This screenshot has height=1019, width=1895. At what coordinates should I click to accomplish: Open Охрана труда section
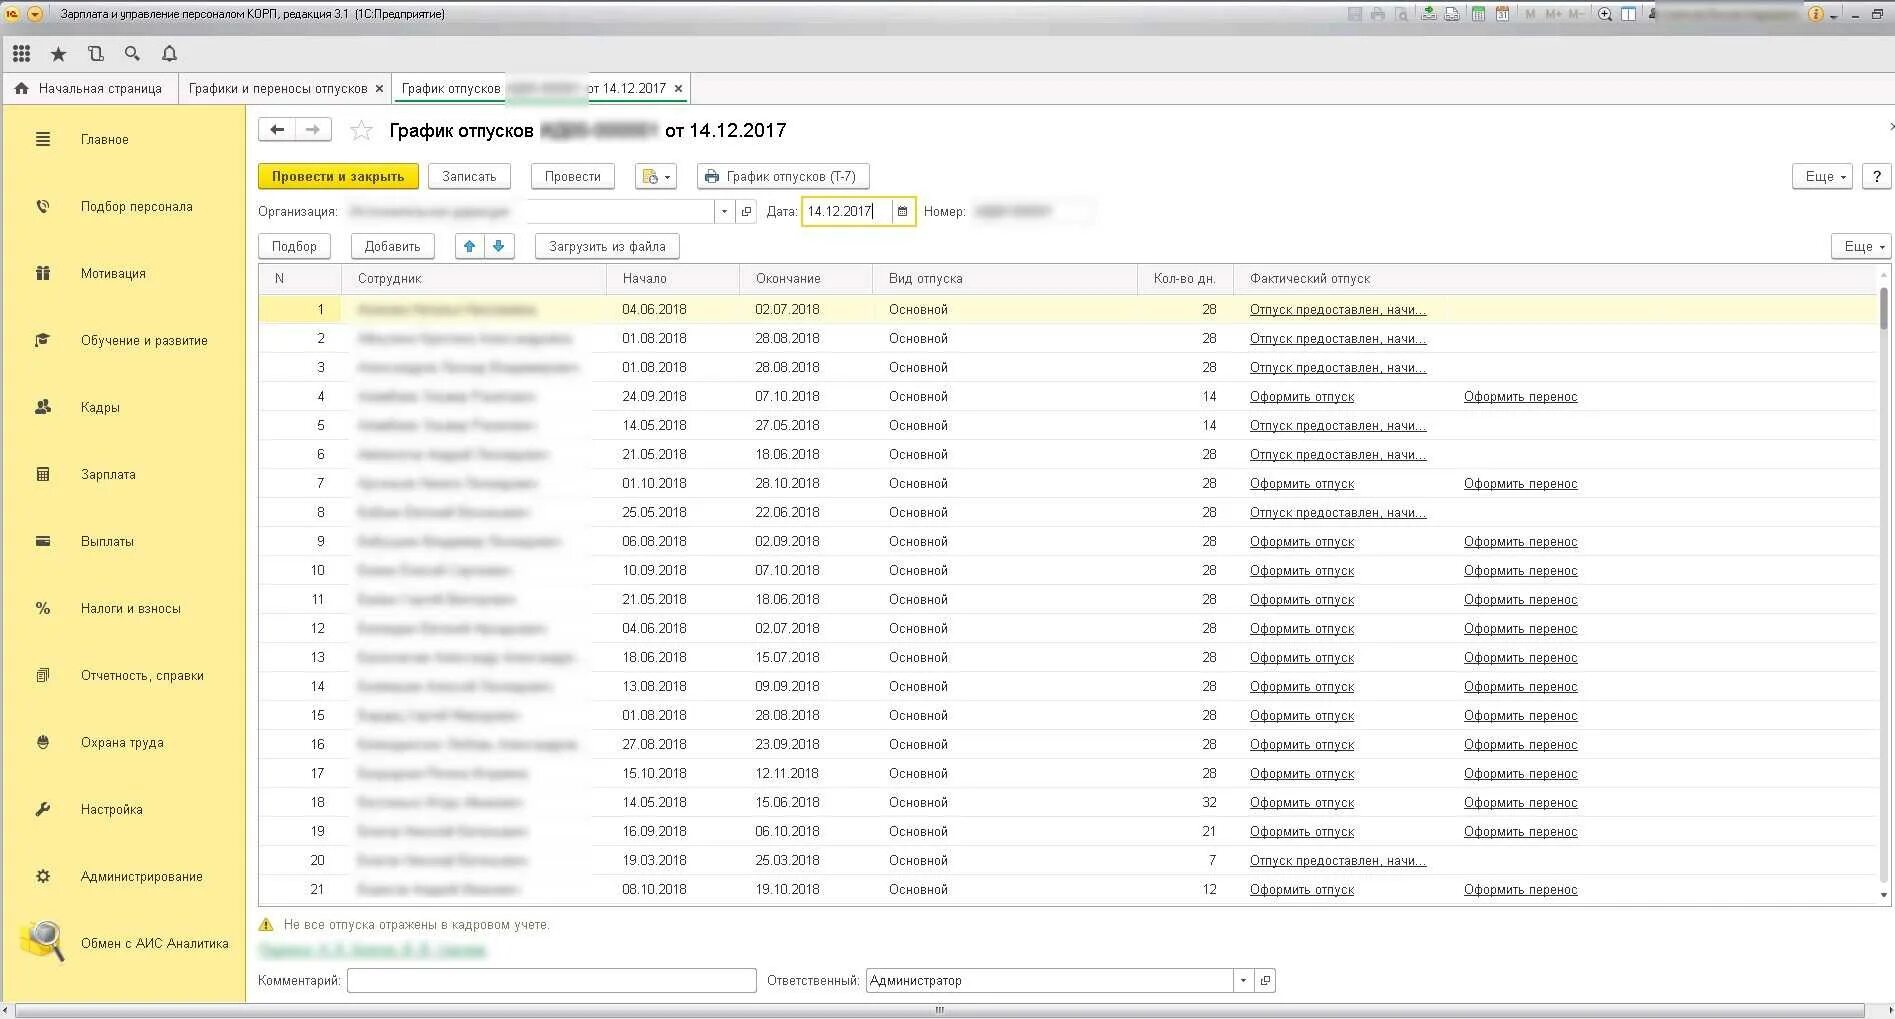coord(122,742)
